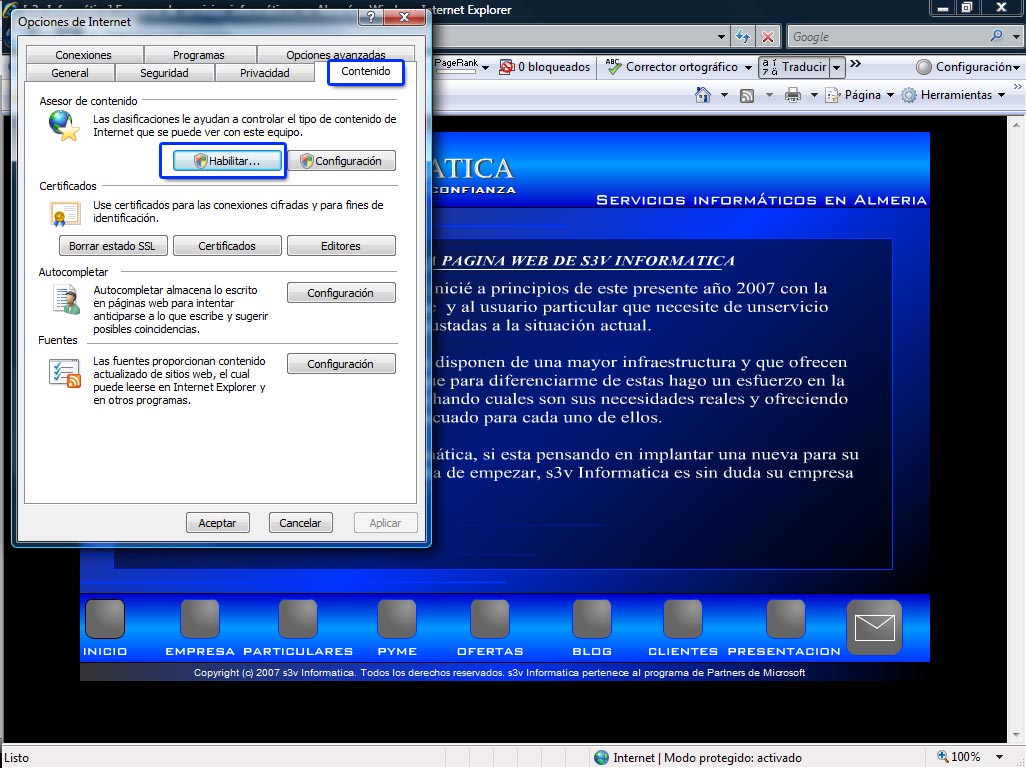Click the question mark help button in dialog
This screenshot has width=1026, height=768.
[x=371, y=17]
